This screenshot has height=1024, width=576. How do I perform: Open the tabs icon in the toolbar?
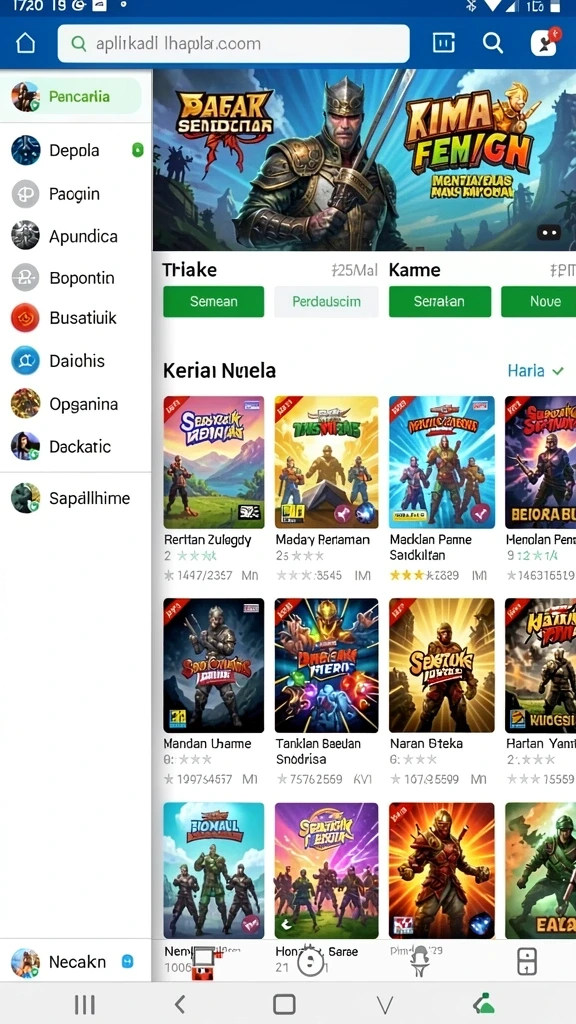click(443, 44)
